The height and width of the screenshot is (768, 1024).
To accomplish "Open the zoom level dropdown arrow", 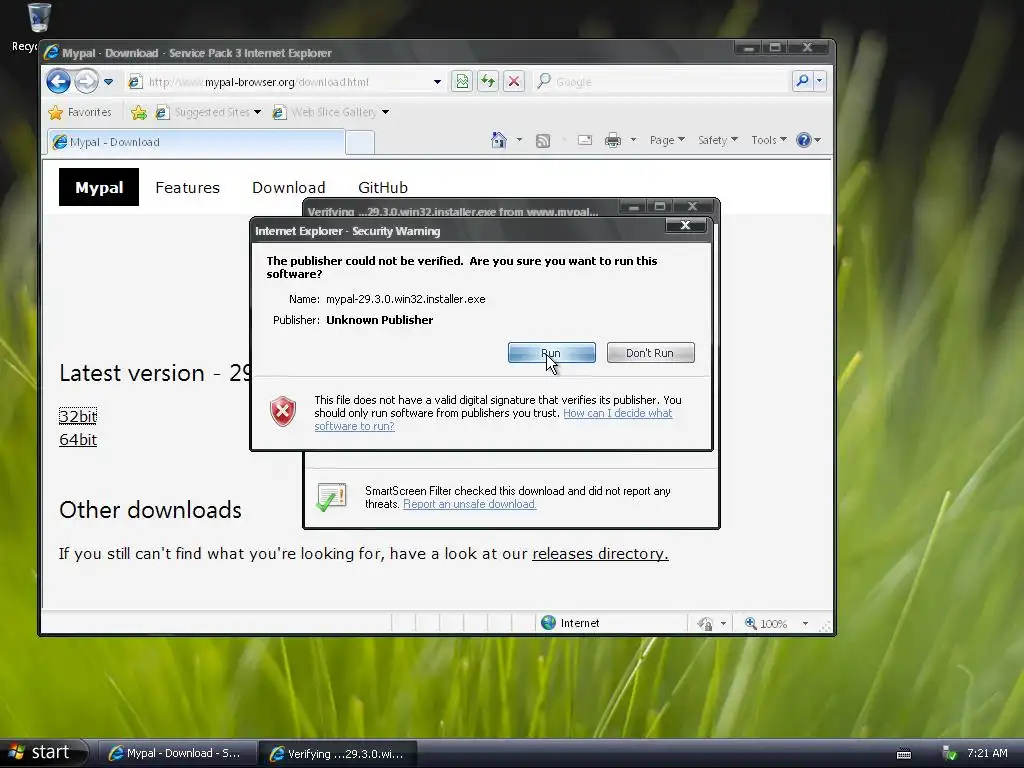I will point(805,624).
